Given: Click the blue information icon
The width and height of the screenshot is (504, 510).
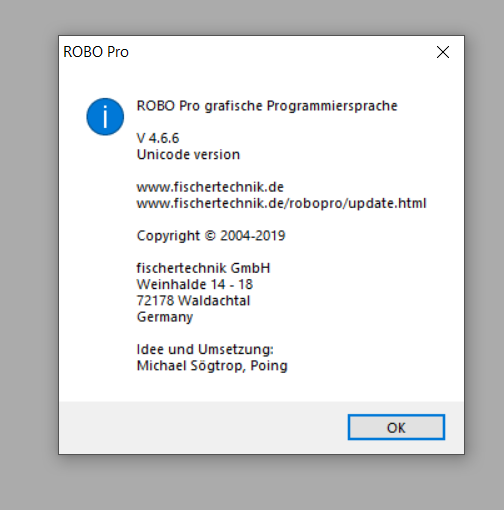Looking at the screenshot, I should [x=105, y=117].
